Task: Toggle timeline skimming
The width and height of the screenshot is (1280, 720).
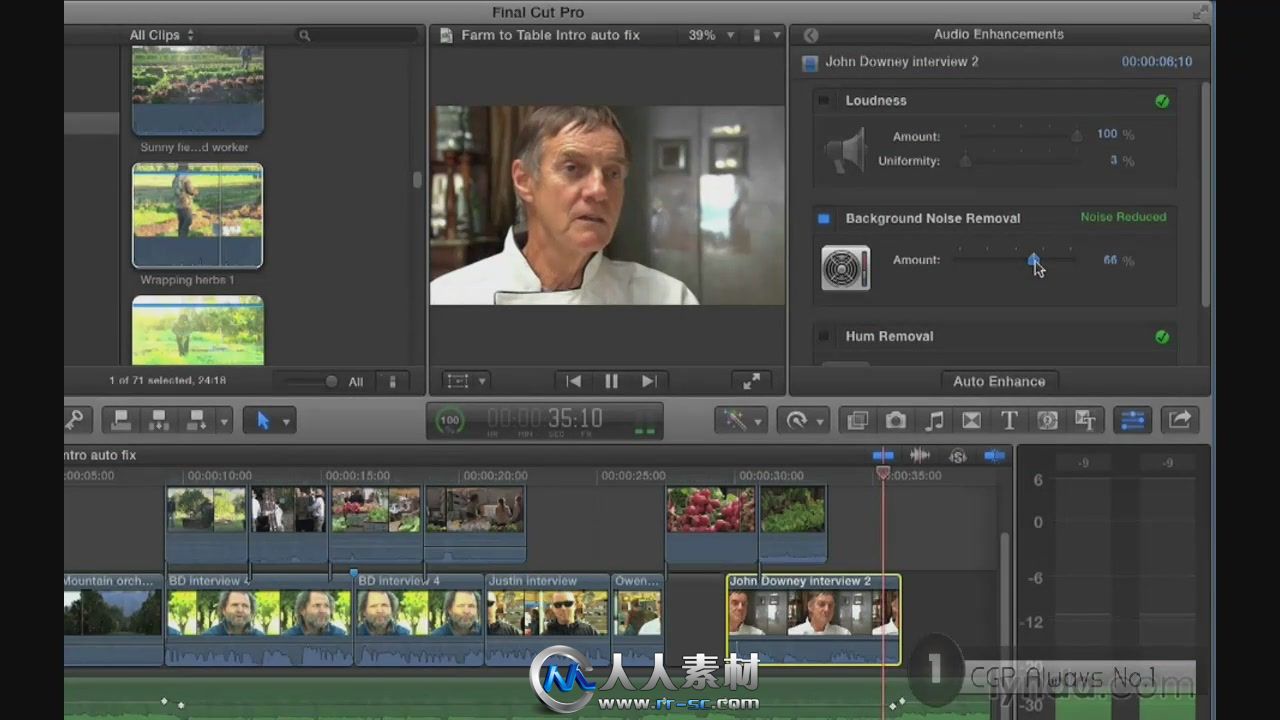Action: pyautogui.click(x=883, y=455)
